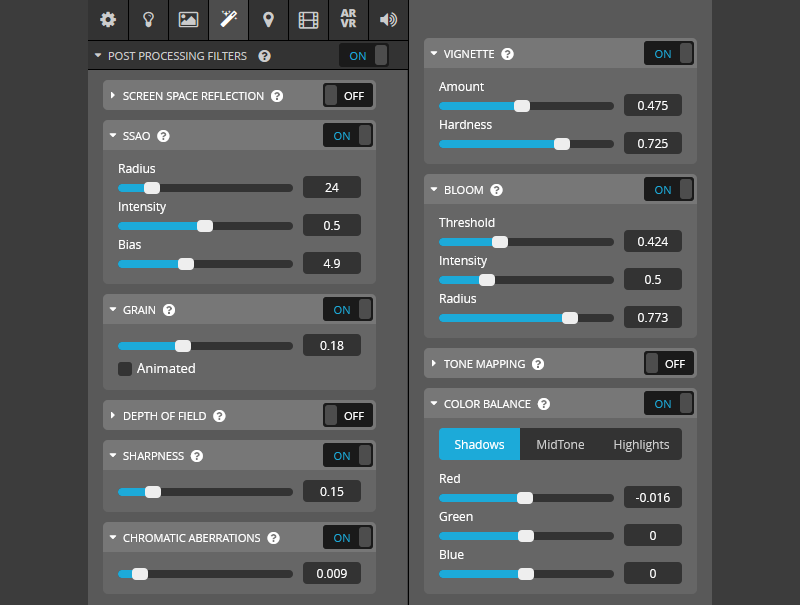The image size is (800, 605).
Task: Click the Sharpness slider handle
Action: click(x=152, y=492)
